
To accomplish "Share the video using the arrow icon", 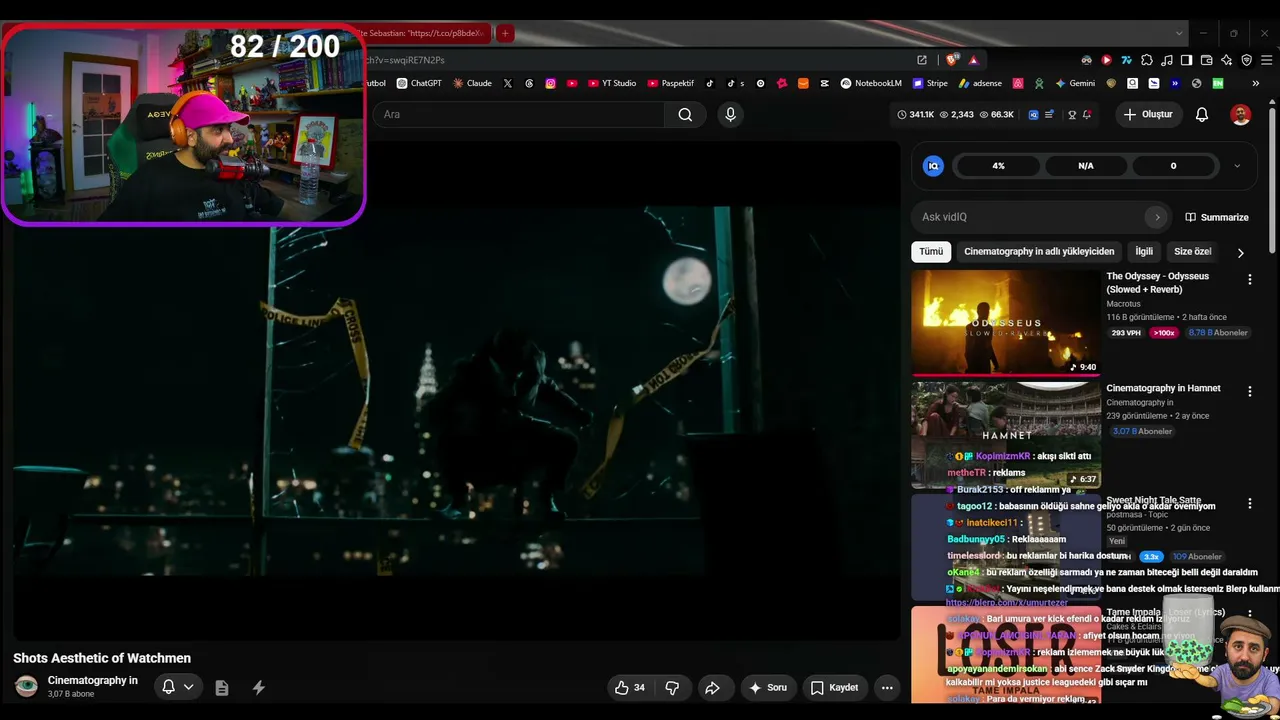I will [x=712, y=687].
